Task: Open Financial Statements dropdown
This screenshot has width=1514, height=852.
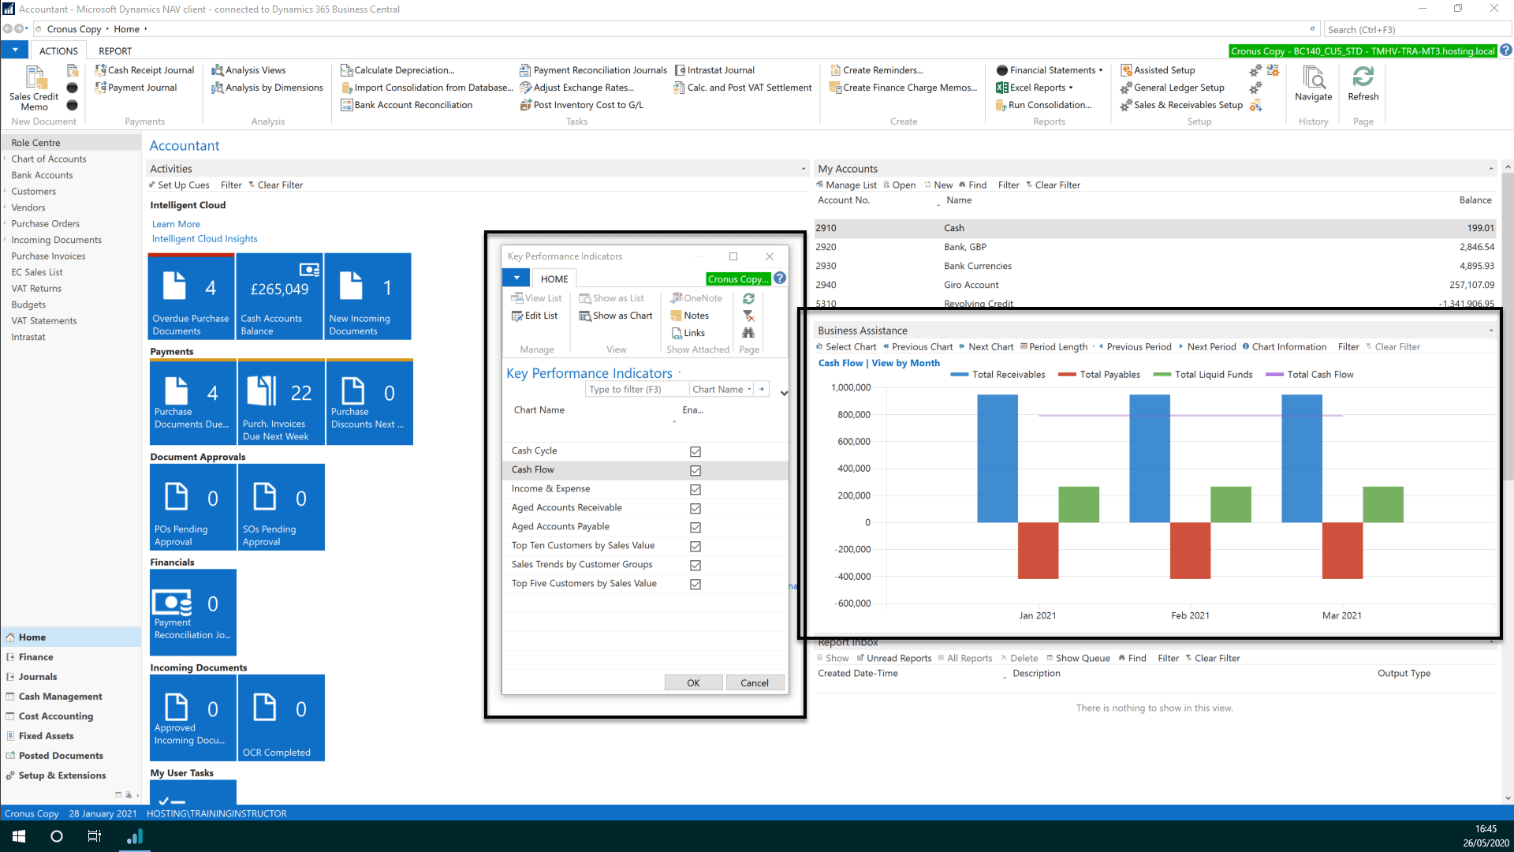Action: pos(1050,70)
